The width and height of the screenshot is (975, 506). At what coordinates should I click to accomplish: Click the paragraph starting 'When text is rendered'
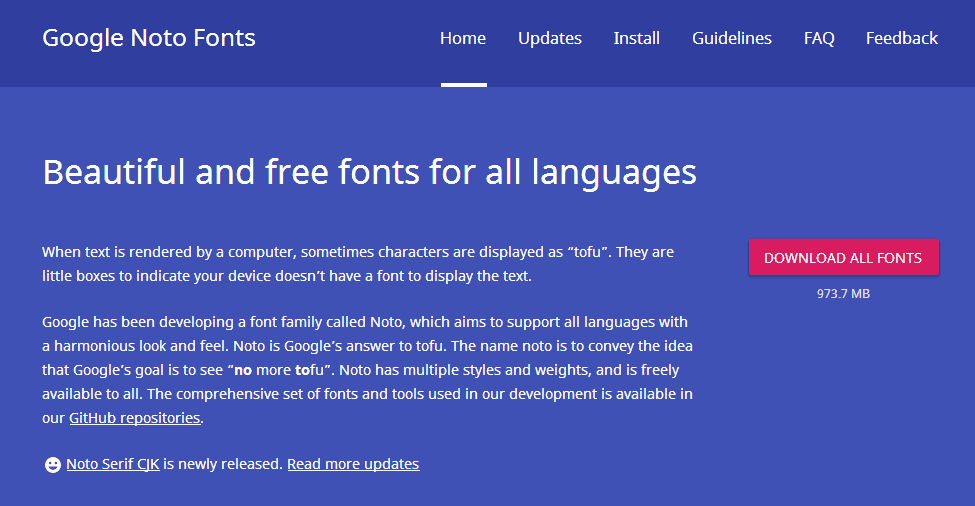click(358, 264)
